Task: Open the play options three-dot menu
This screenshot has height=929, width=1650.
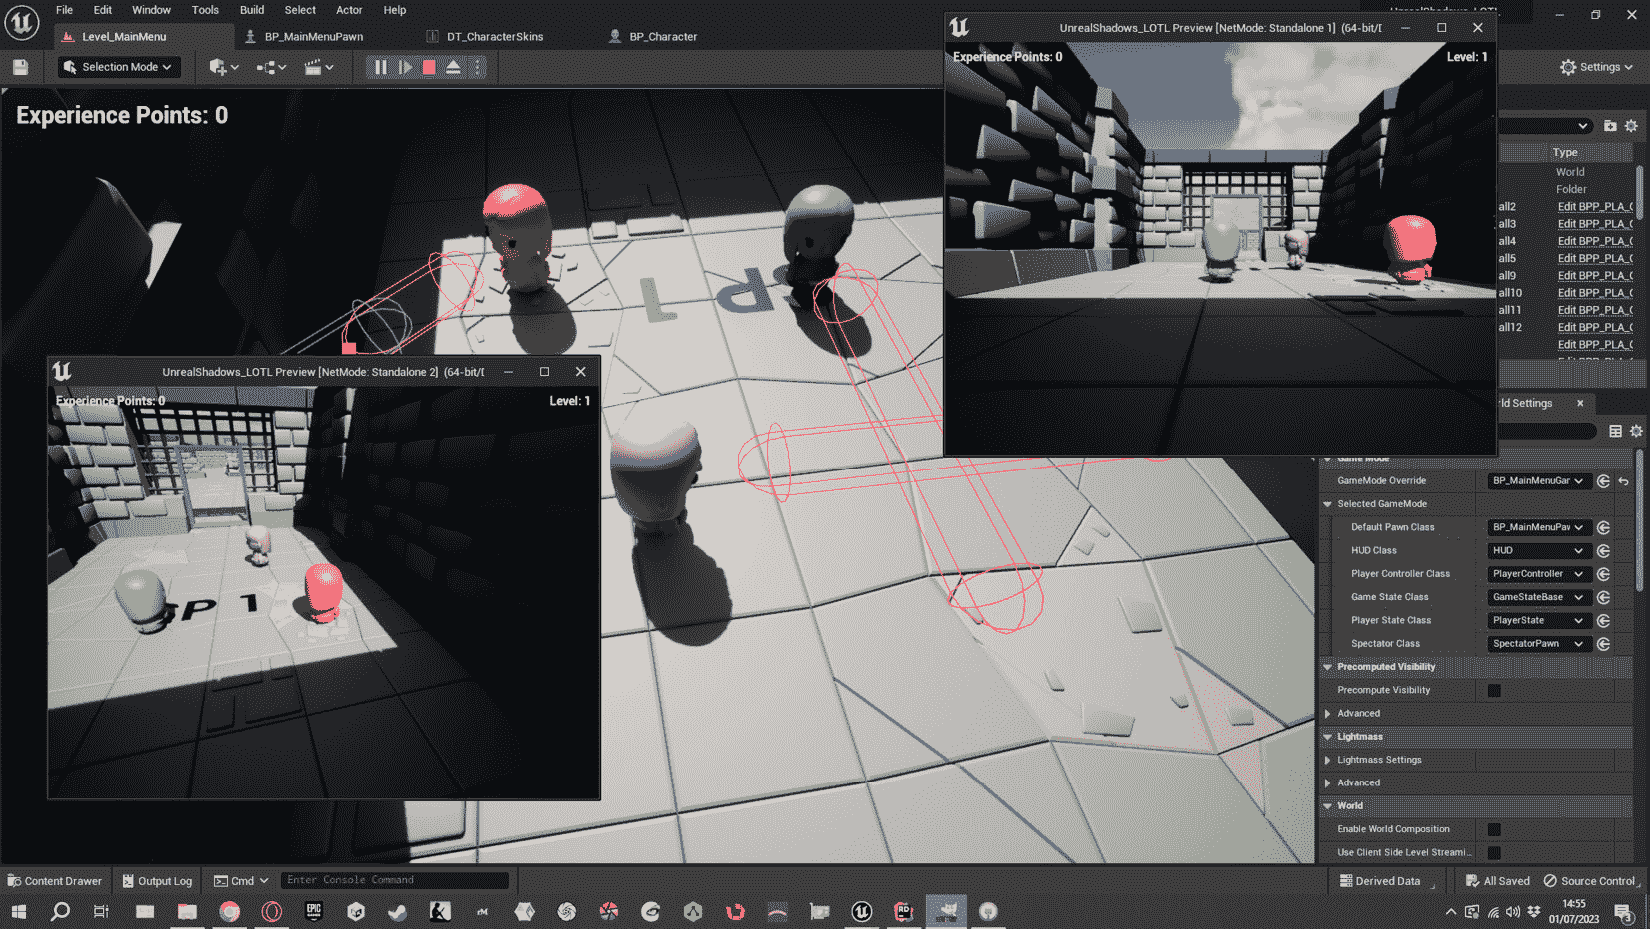Action: (x=477, y=67)
